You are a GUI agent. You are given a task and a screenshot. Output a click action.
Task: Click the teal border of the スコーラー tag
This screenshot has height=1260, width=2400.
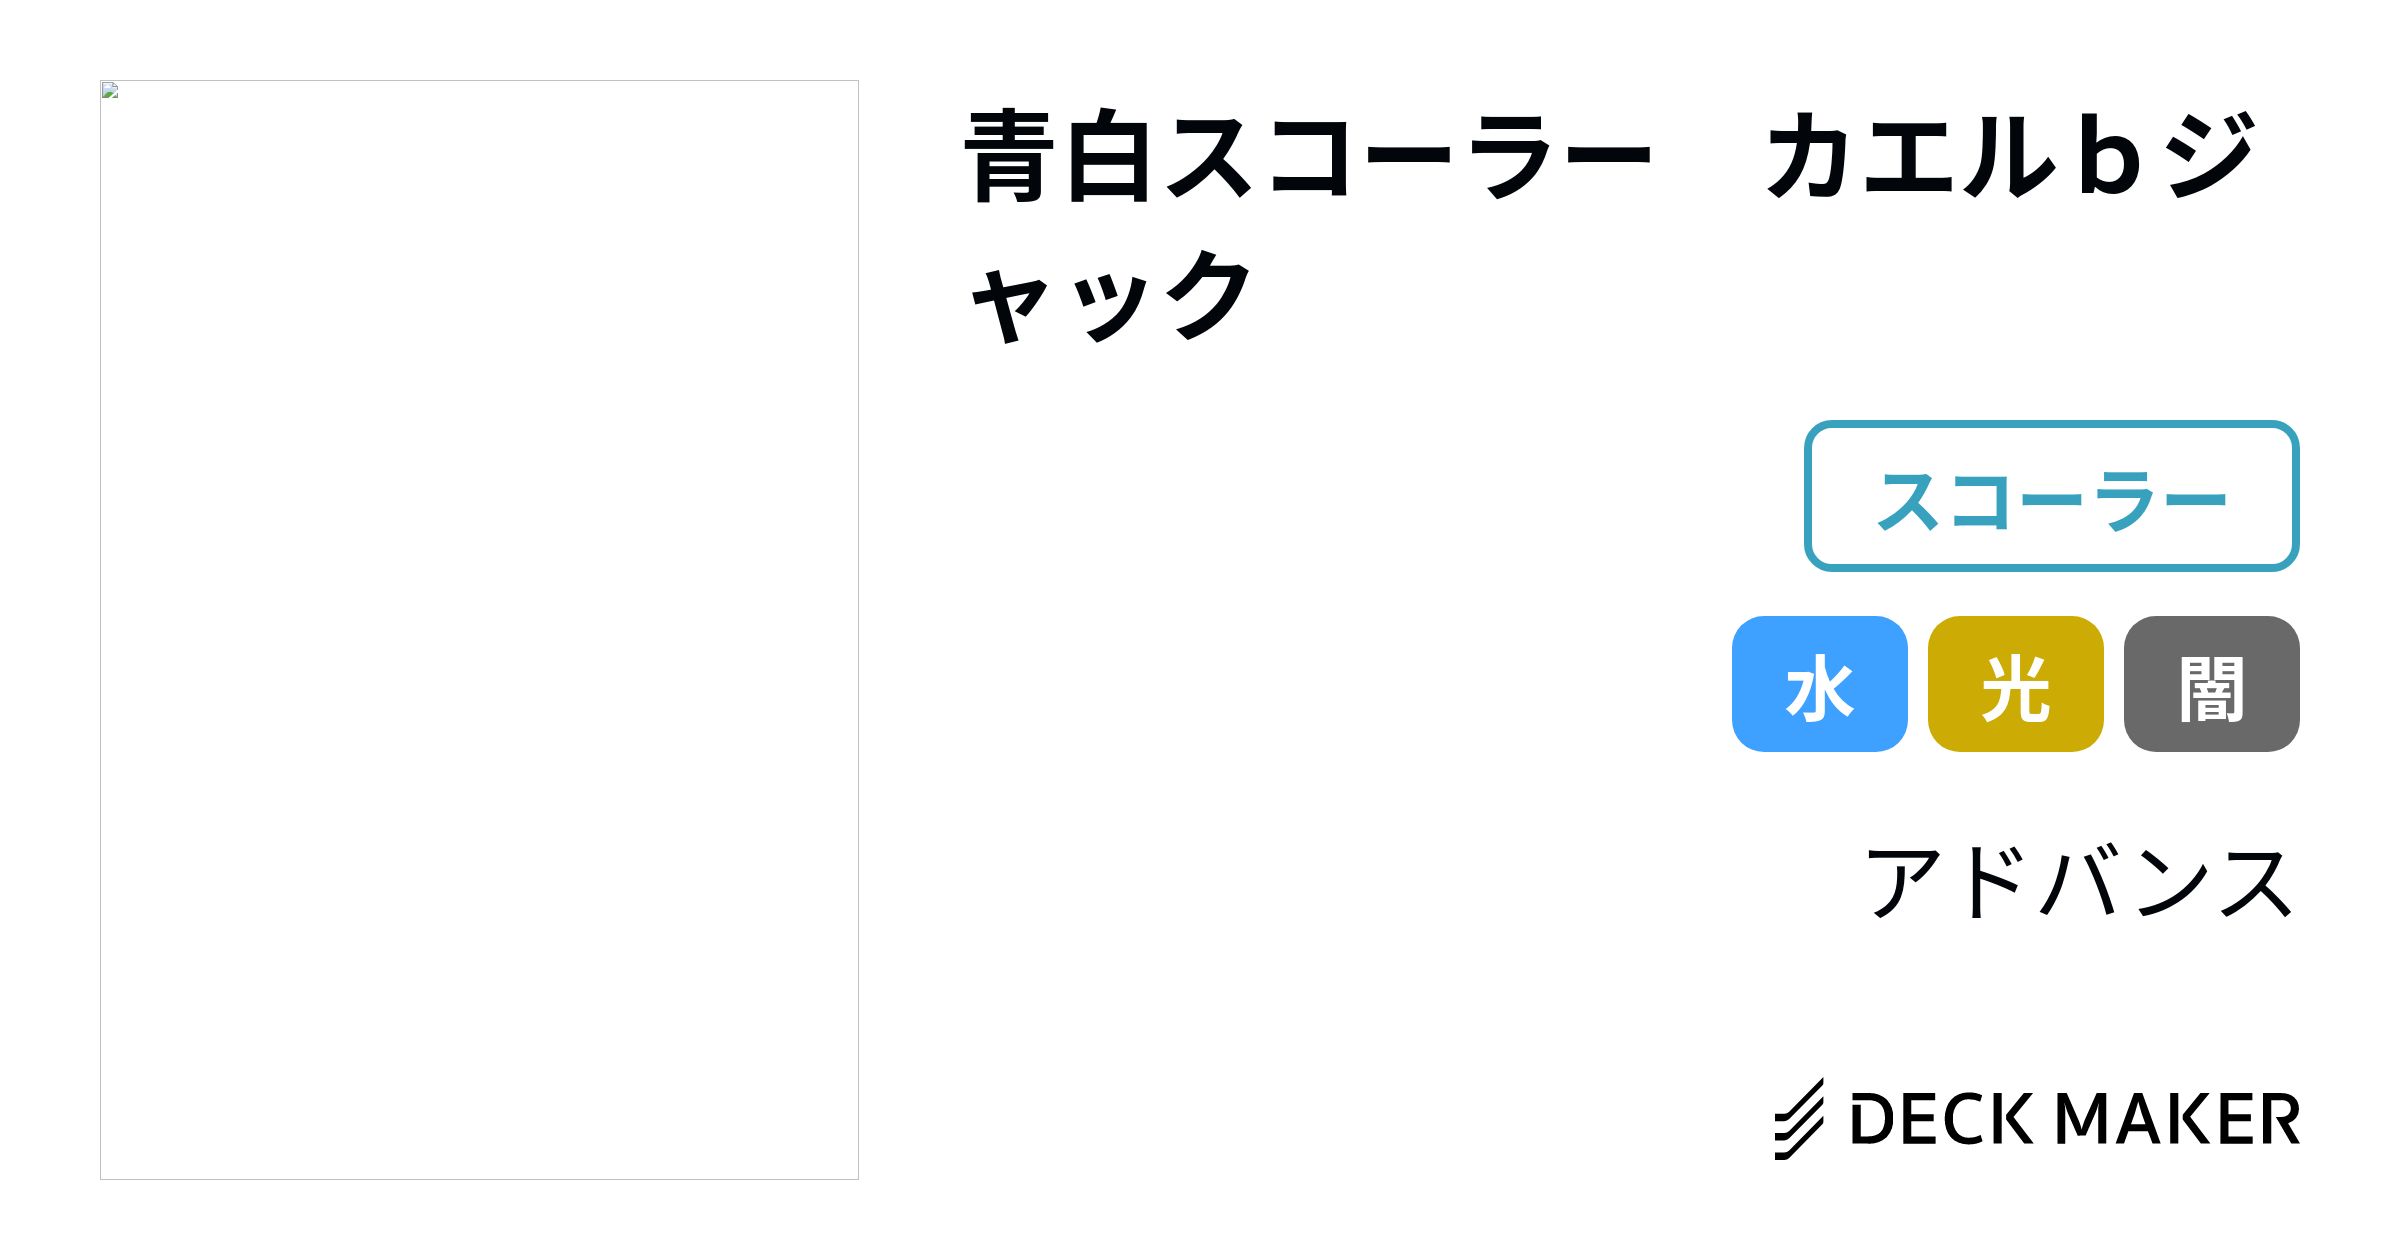pyautogui.click(x=2051, y=424)
